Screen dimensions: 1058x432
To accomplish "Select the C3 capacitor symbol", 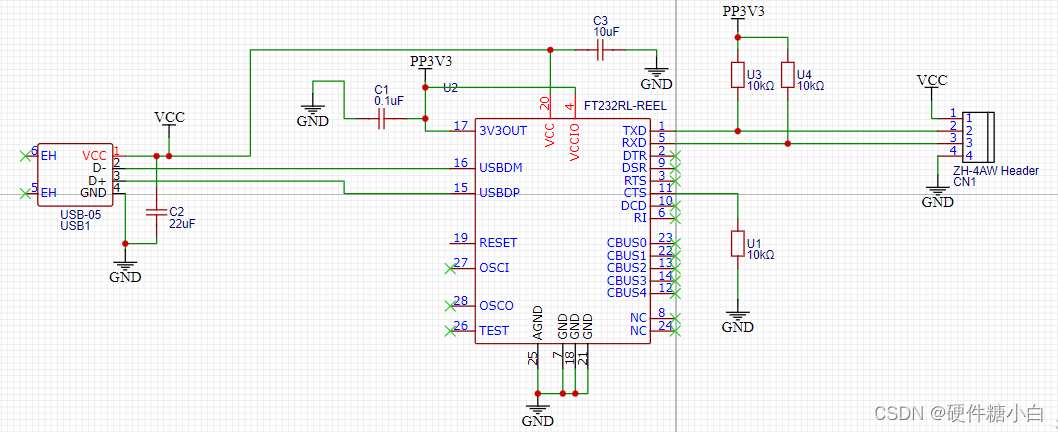I will pyautogui.click(x=600, y=50).
